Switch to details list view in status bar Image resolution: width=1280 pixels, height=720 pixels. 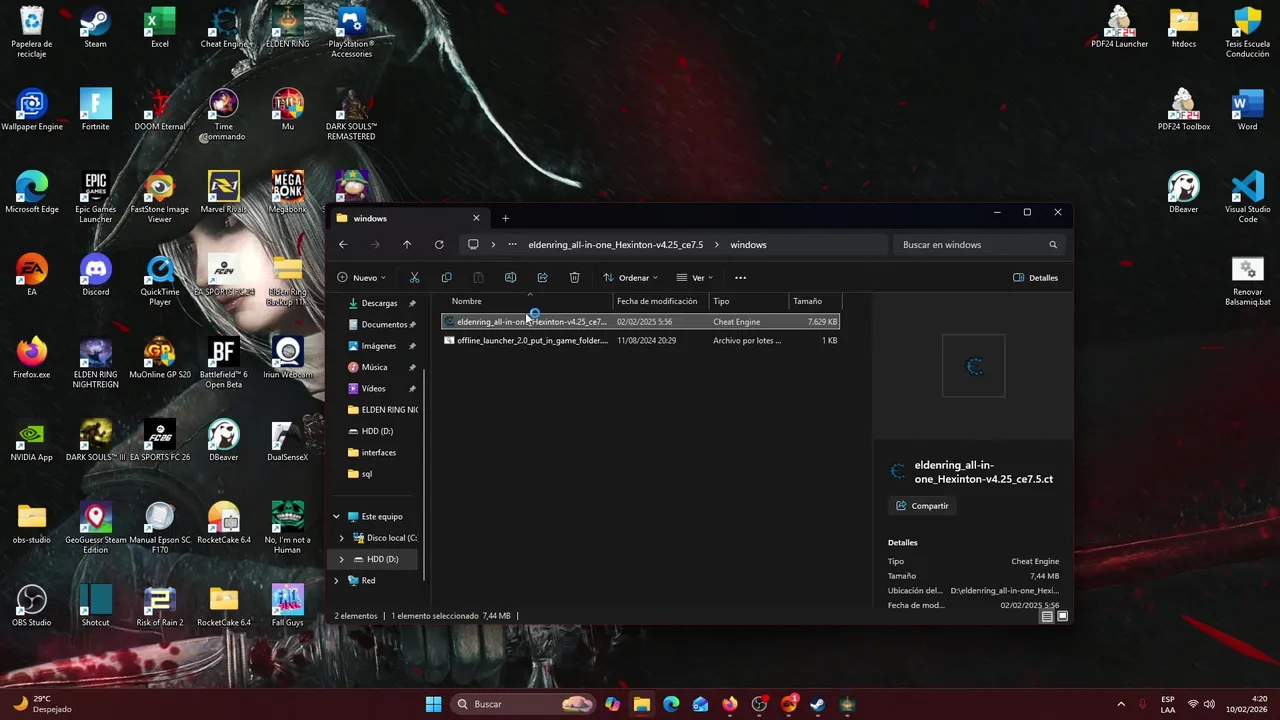click(1047, 616)
